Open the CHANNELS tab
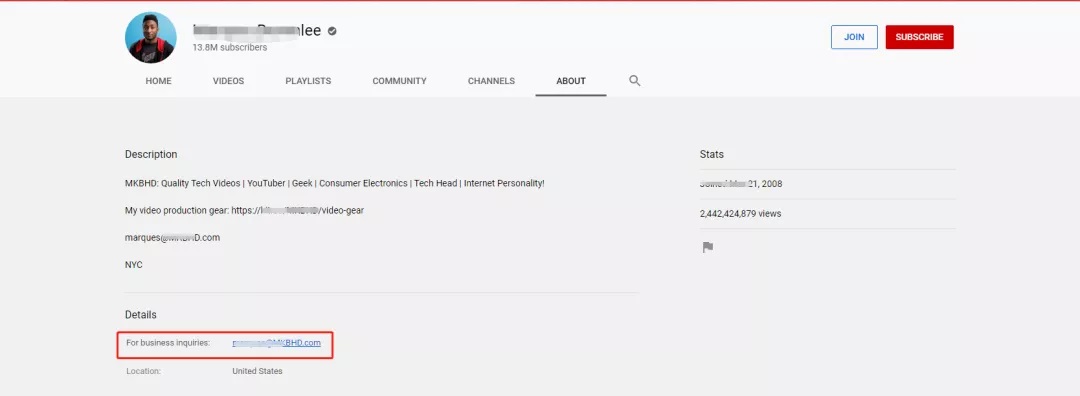 tap(491, 81)
